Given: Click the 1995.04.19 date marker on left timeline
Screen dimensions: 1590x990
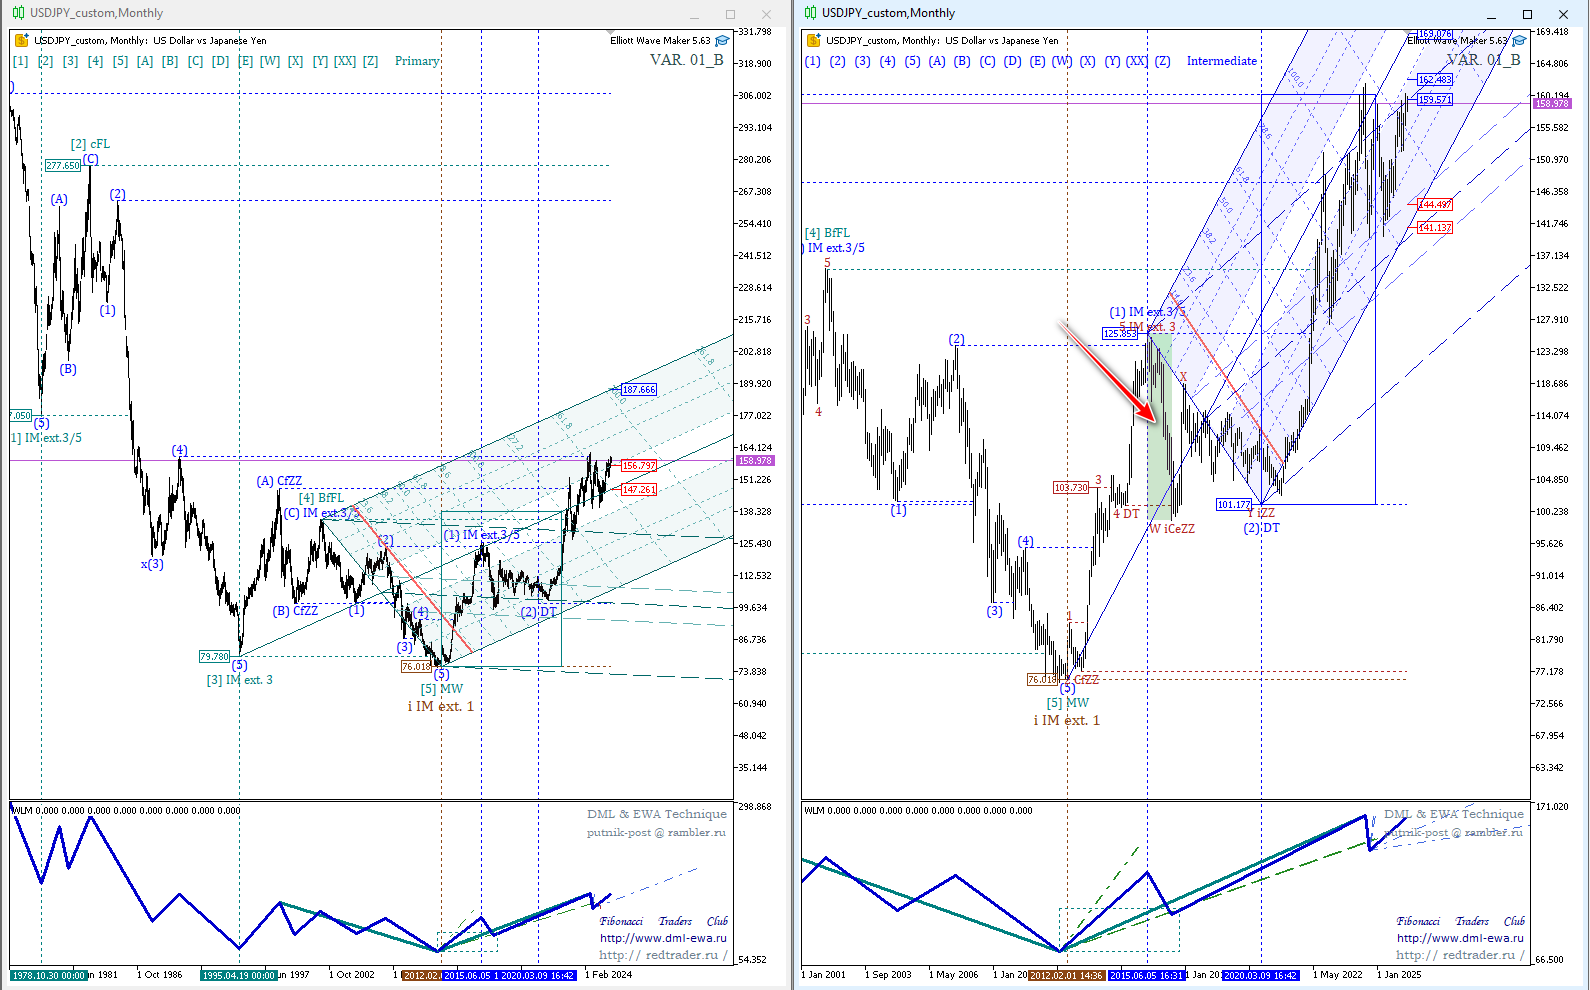Looking at the screenshot, I should click(x=238, y=975).
